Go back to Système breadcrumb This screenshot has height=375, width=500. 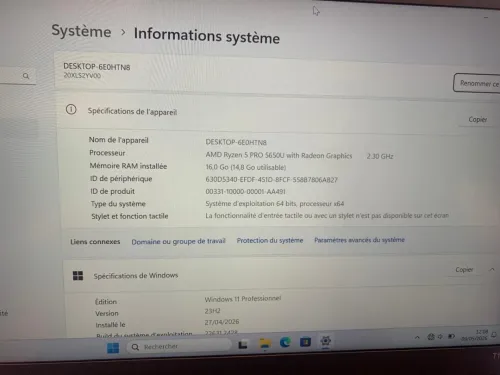click(81, 31)
